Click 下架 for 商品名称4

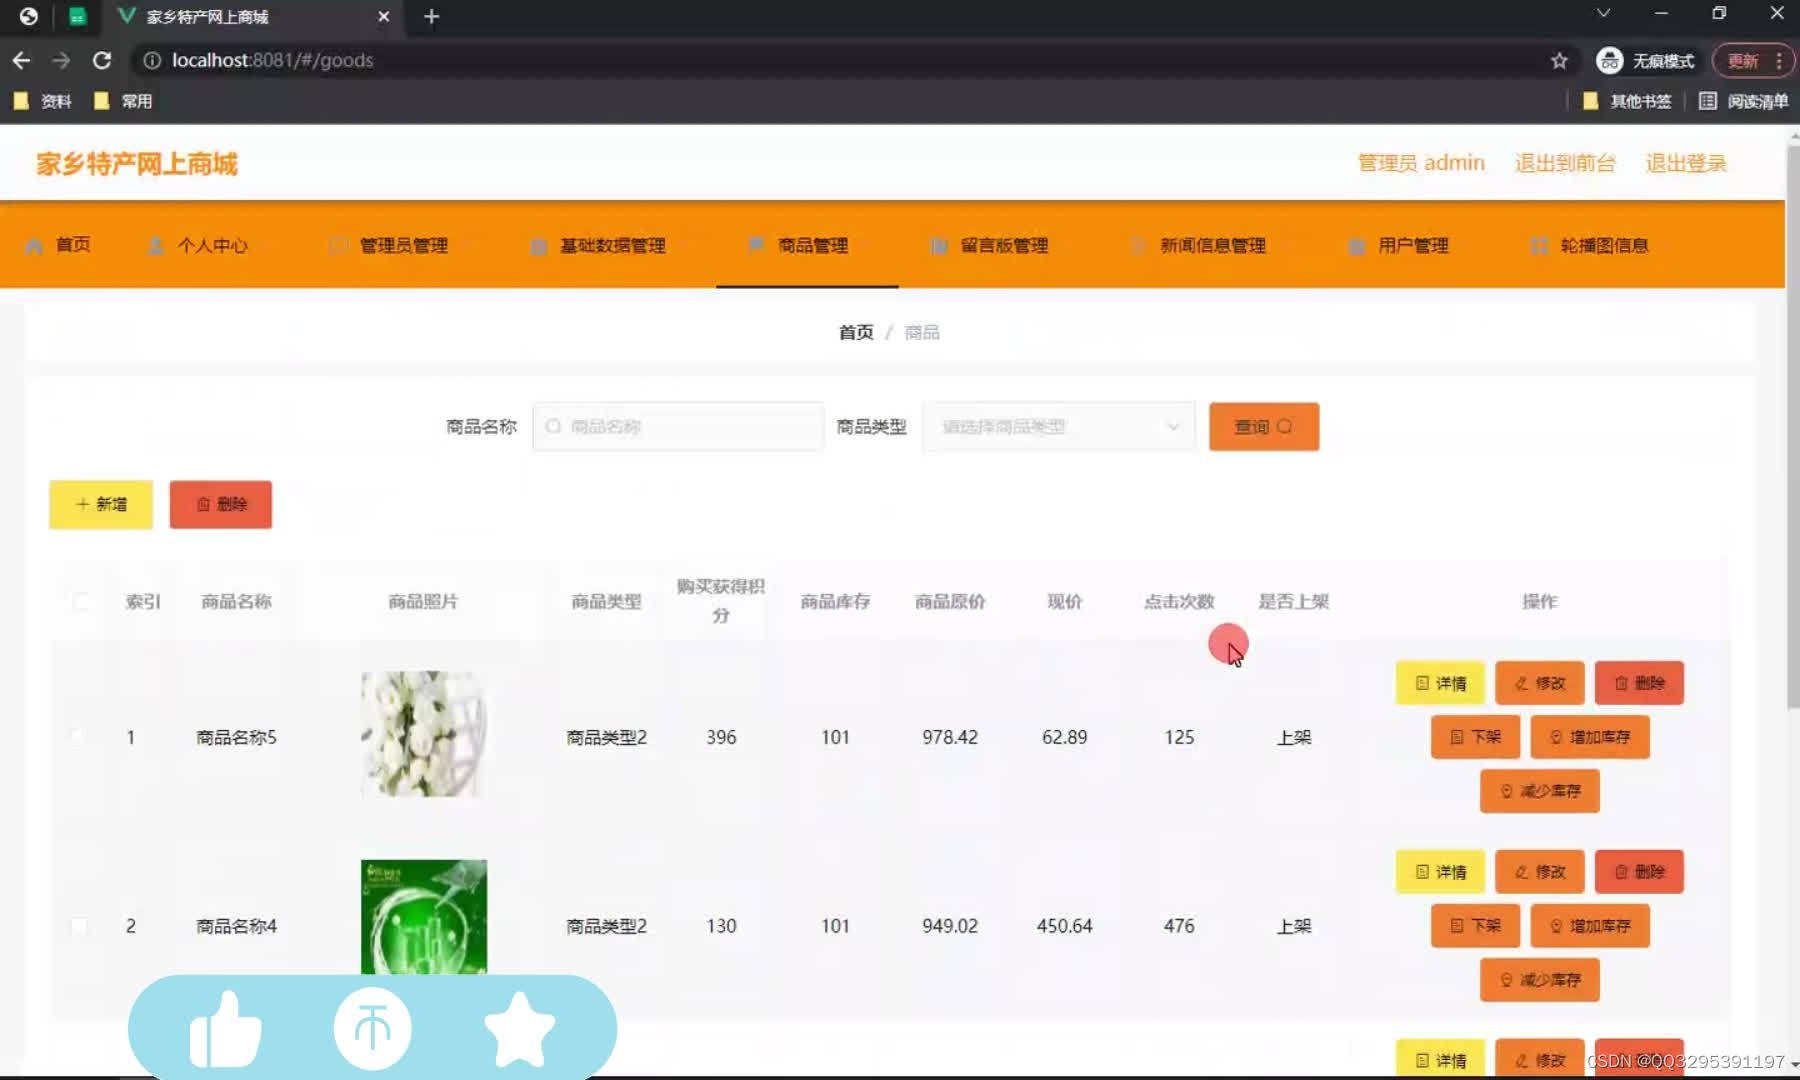tap(1475, 926)
